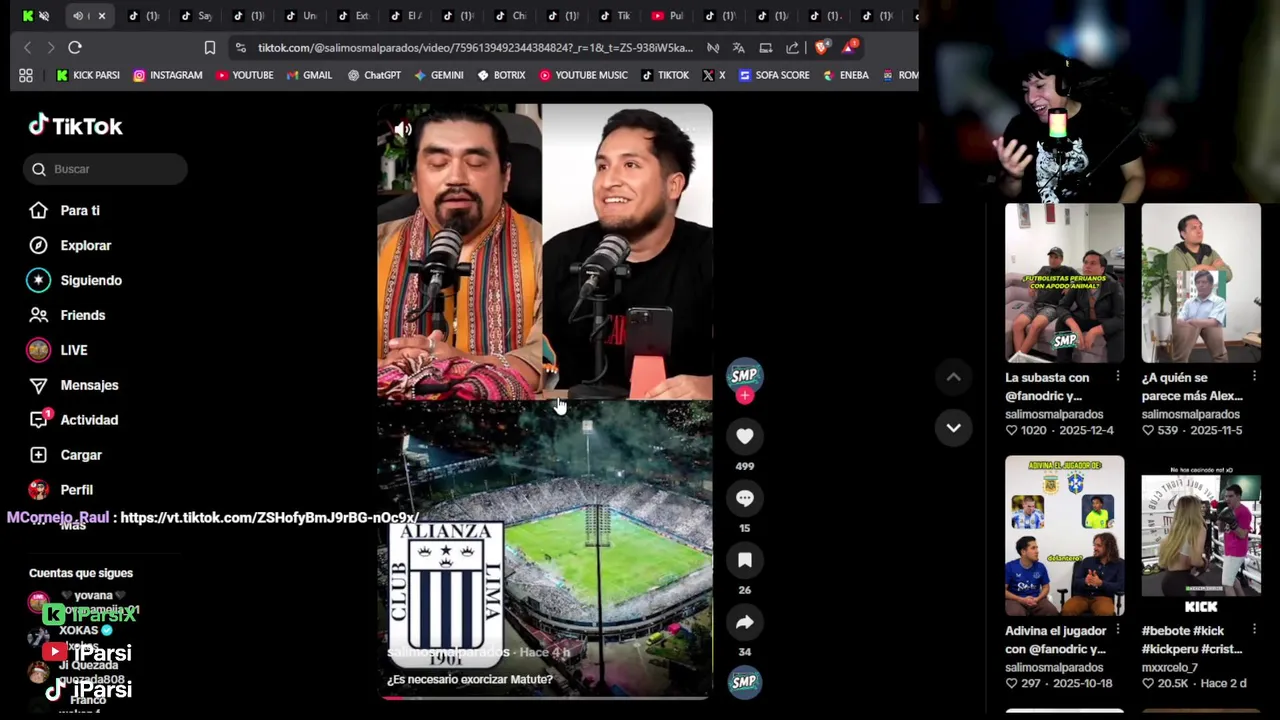The width and height of the screenshot is (1280, 720).
Task: Open ENEBA bookmark
Action: tap(846, 75)
